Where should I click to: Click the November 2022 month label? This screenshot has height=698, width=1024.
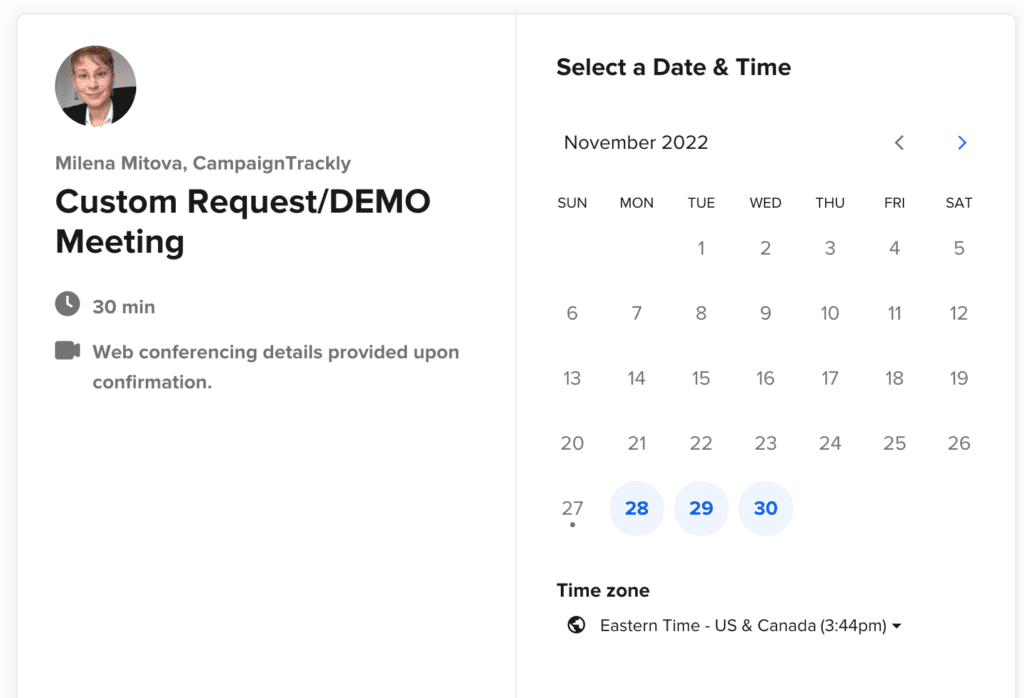636,142
